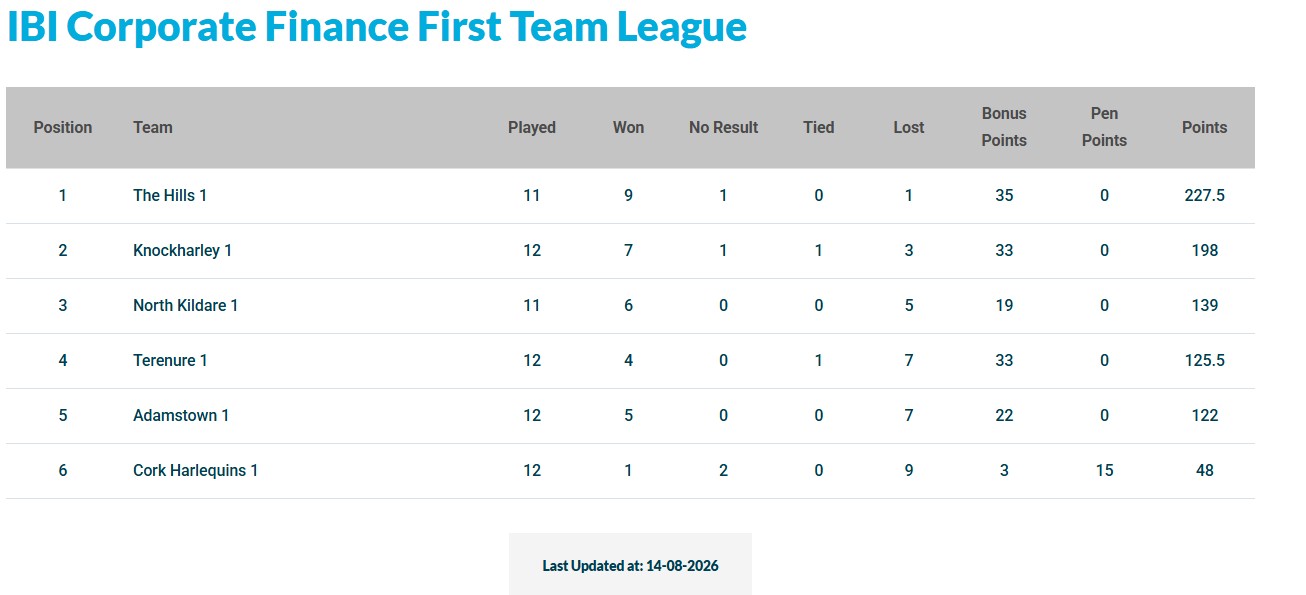Open The Hills 1 team entry

point(170,195)
